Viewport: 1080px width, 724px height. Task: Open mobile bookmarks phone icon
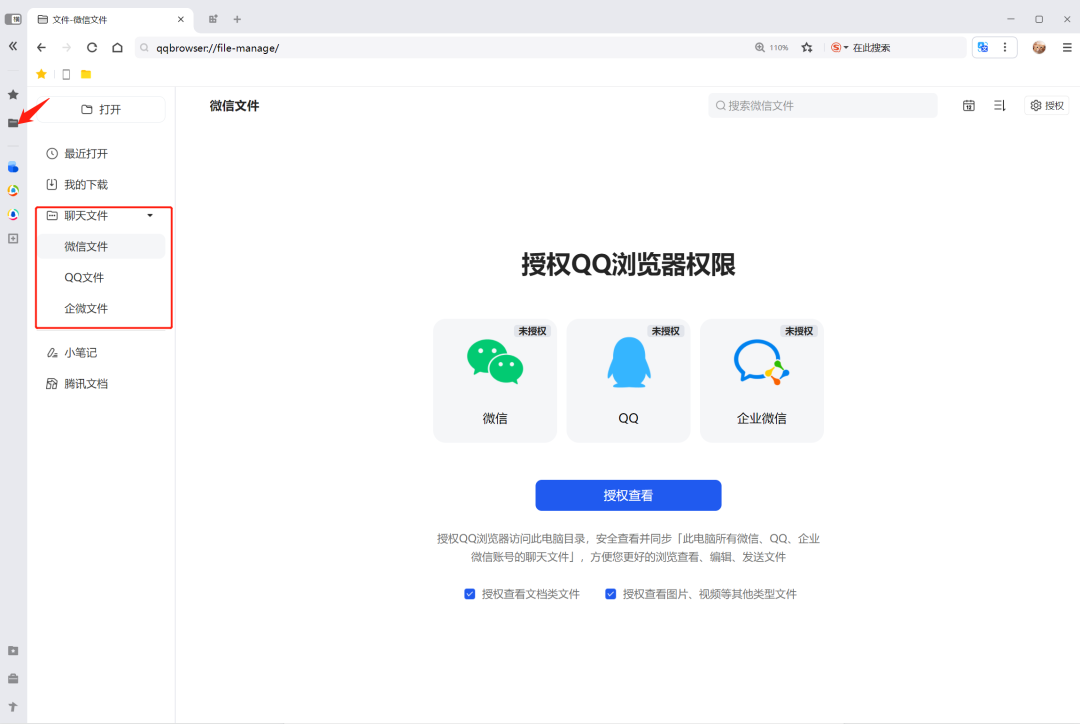[66, 74]
